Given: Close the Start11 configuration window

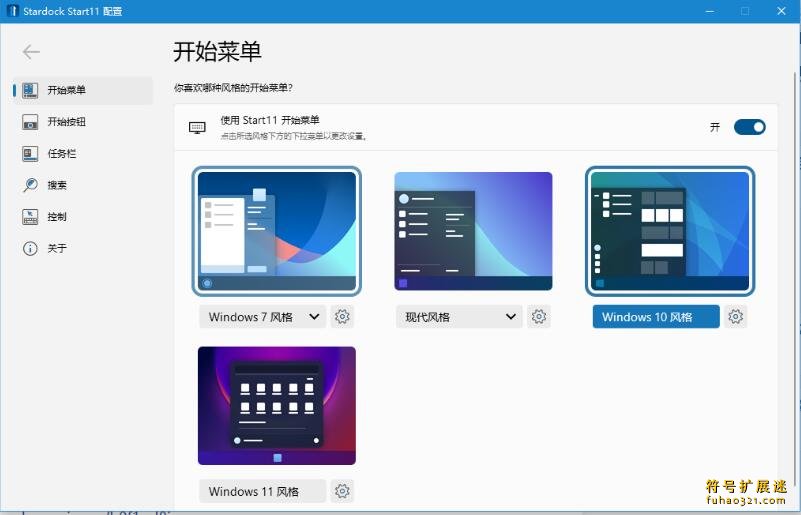Looking at the screenshot, I should pos(781,11).
